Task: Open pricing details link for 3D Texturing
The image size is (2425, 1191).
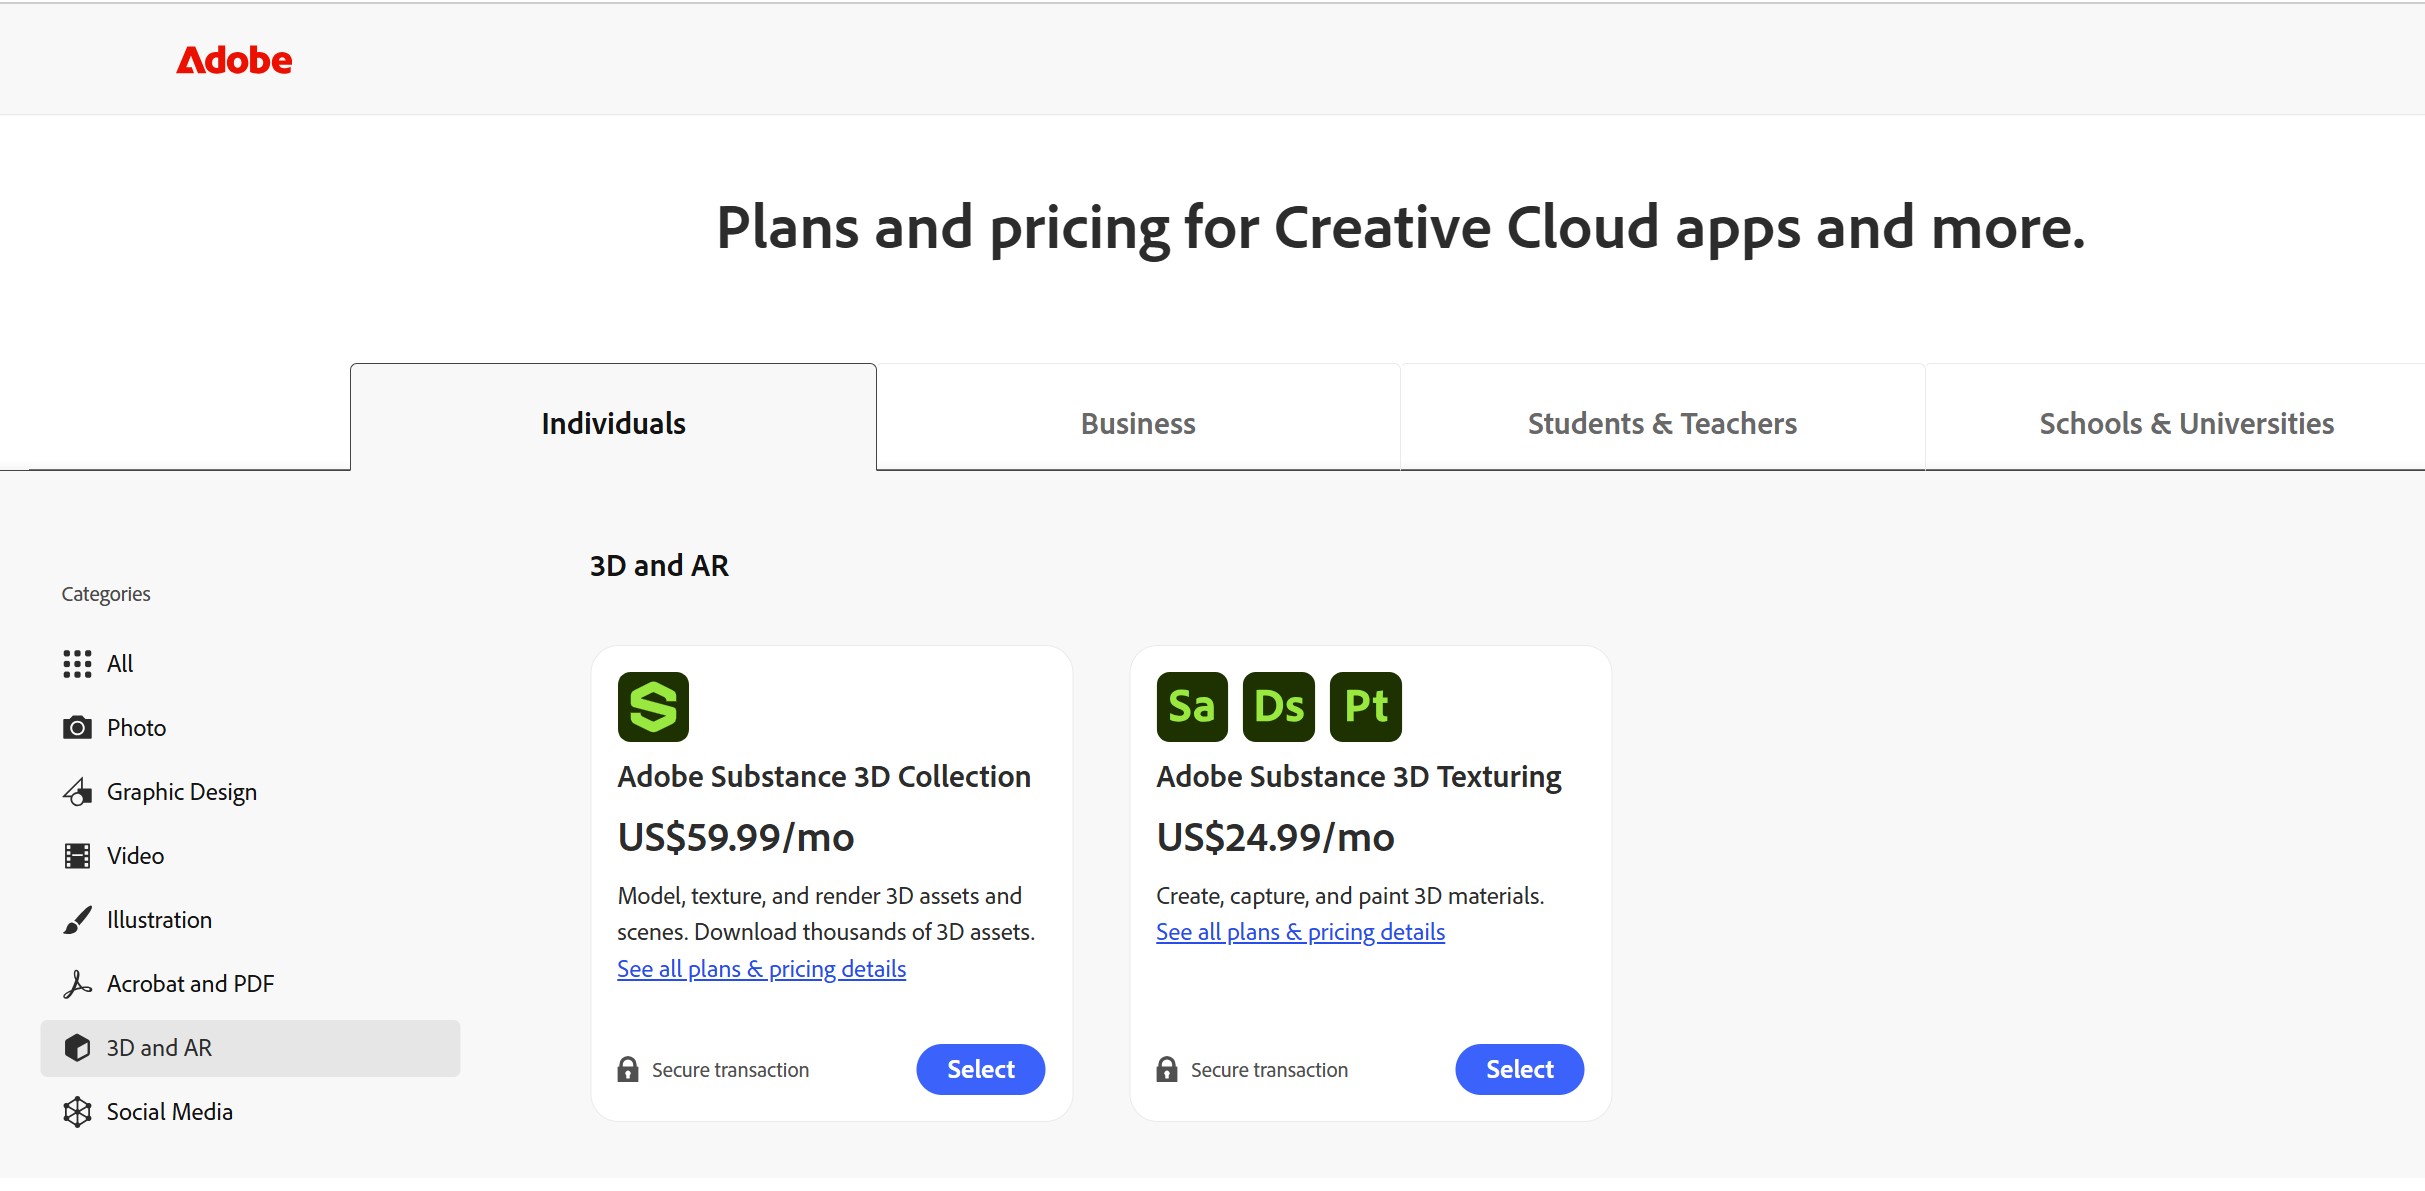Action: pyautogui.click(x=1300, y=932)
